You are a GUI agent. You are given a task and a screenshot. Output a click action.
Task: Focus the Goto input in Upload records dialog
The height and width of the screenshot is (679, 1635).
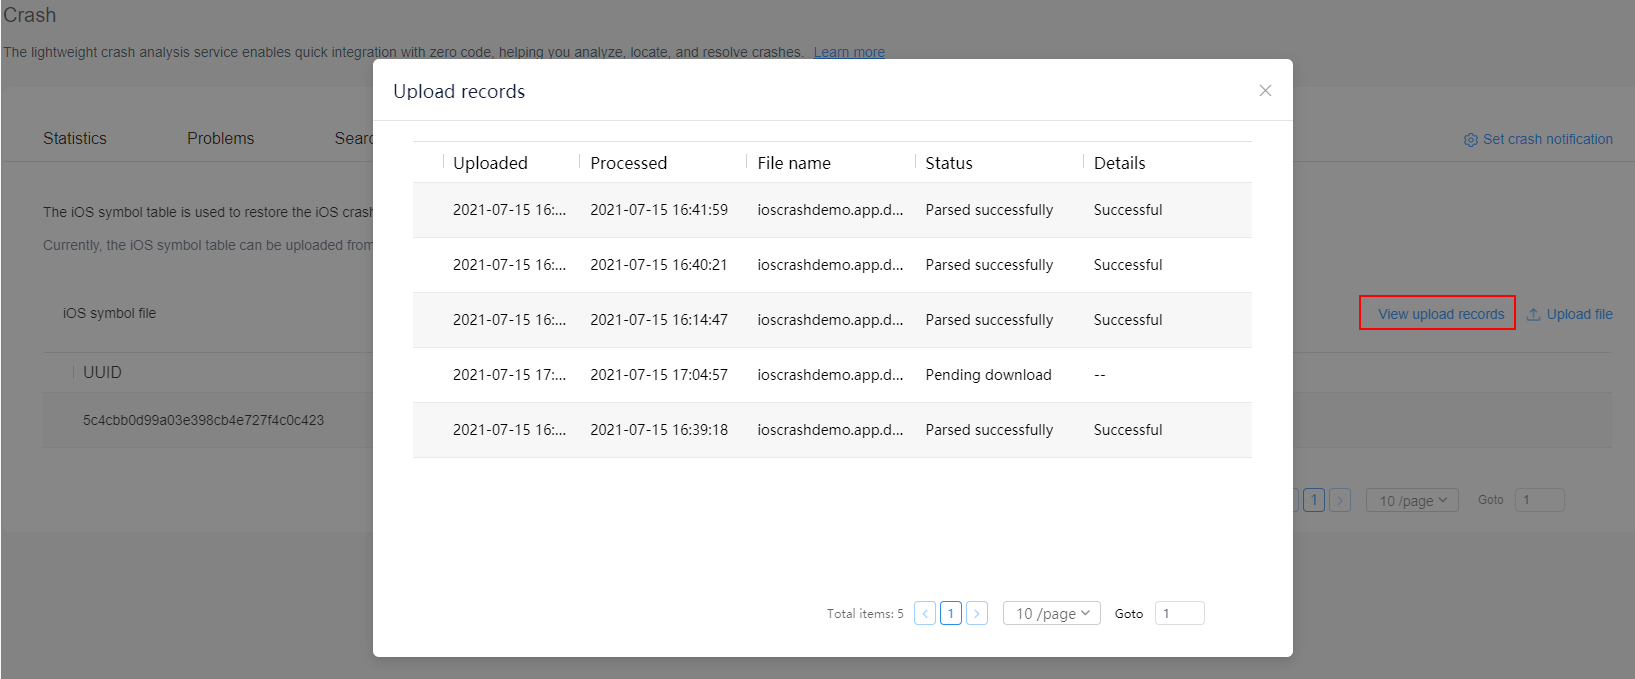pyautogui.click(x=1179, y=613)
